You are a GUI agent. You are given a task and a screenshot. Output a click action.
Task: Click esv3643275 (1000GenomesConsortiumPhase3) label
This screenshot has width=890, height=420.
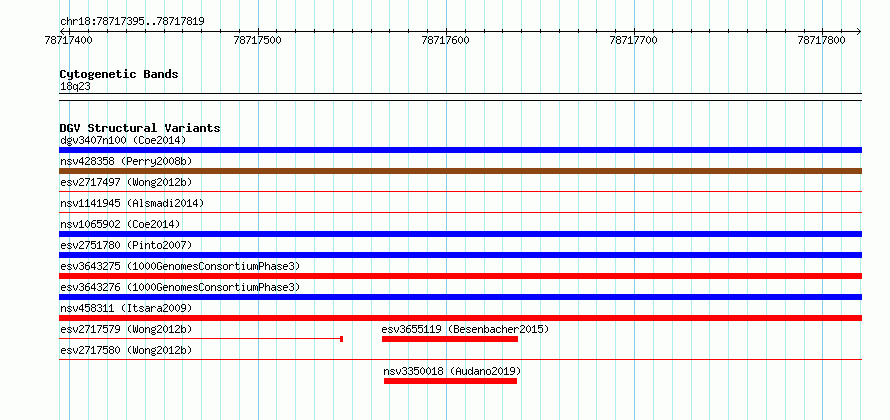point(180,266)
